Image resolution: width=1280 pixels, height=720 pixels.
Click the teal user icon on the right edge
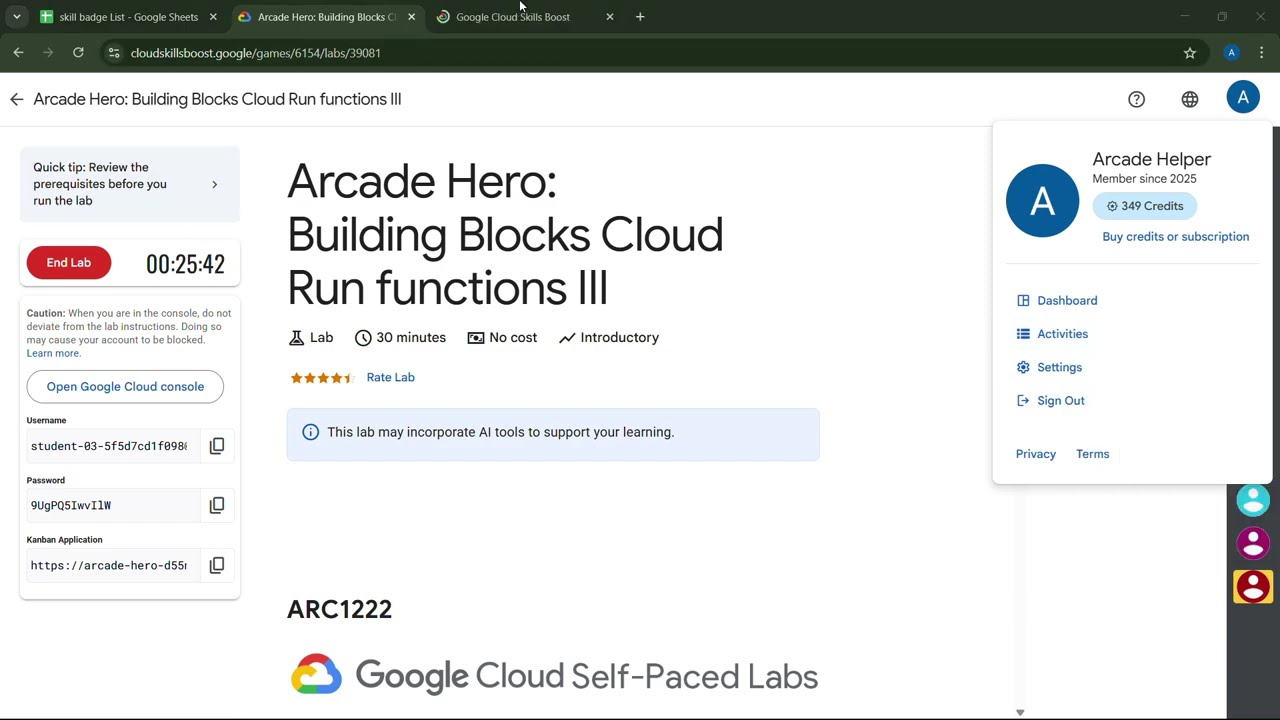click(1253, 500)
